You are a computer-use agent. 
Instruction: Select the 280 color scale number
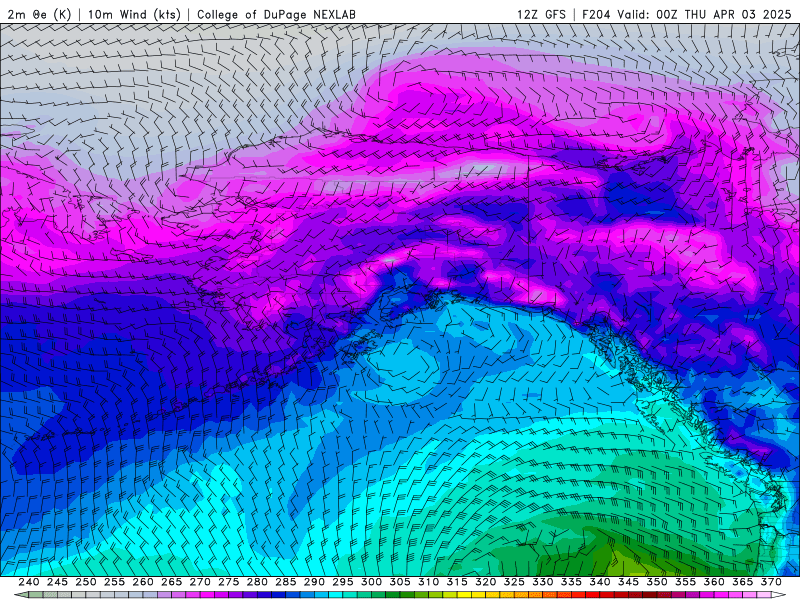(257, 582)
